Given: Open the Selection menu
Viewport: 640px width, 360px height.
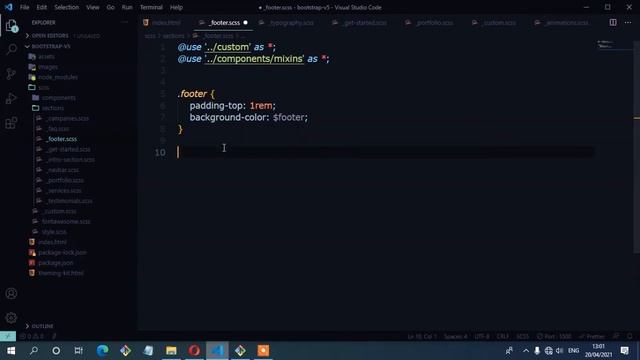Looking at the screenshot, I should point(67,7).
